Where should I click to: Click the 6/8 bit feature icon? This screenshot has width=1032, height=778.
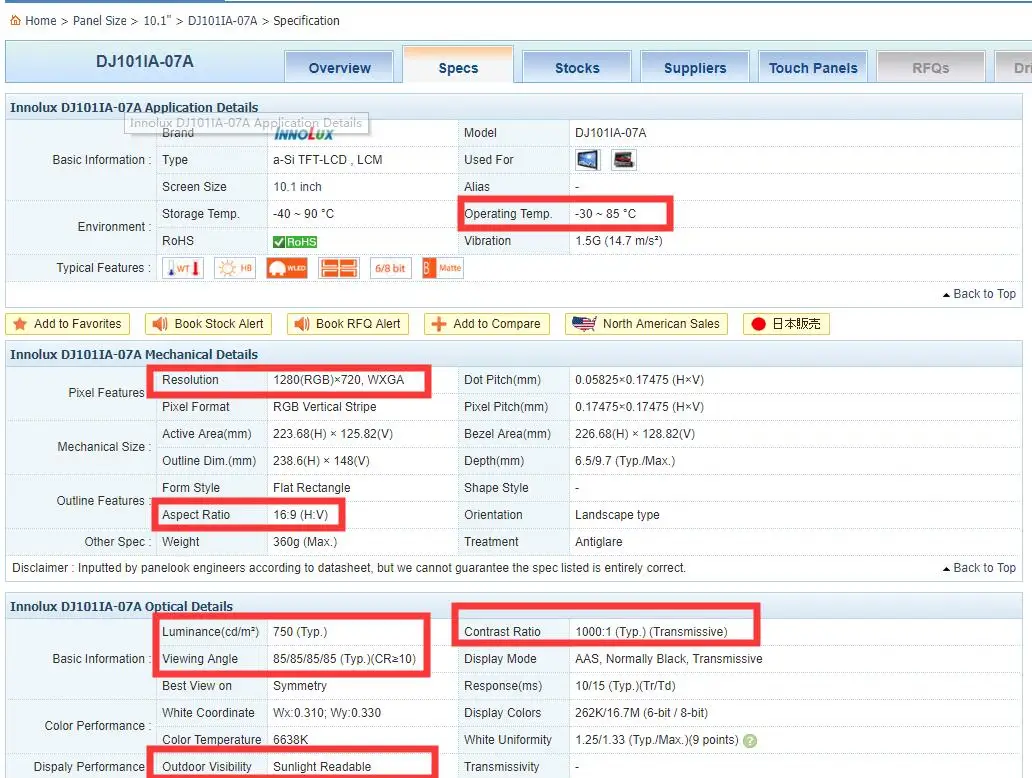391,268
